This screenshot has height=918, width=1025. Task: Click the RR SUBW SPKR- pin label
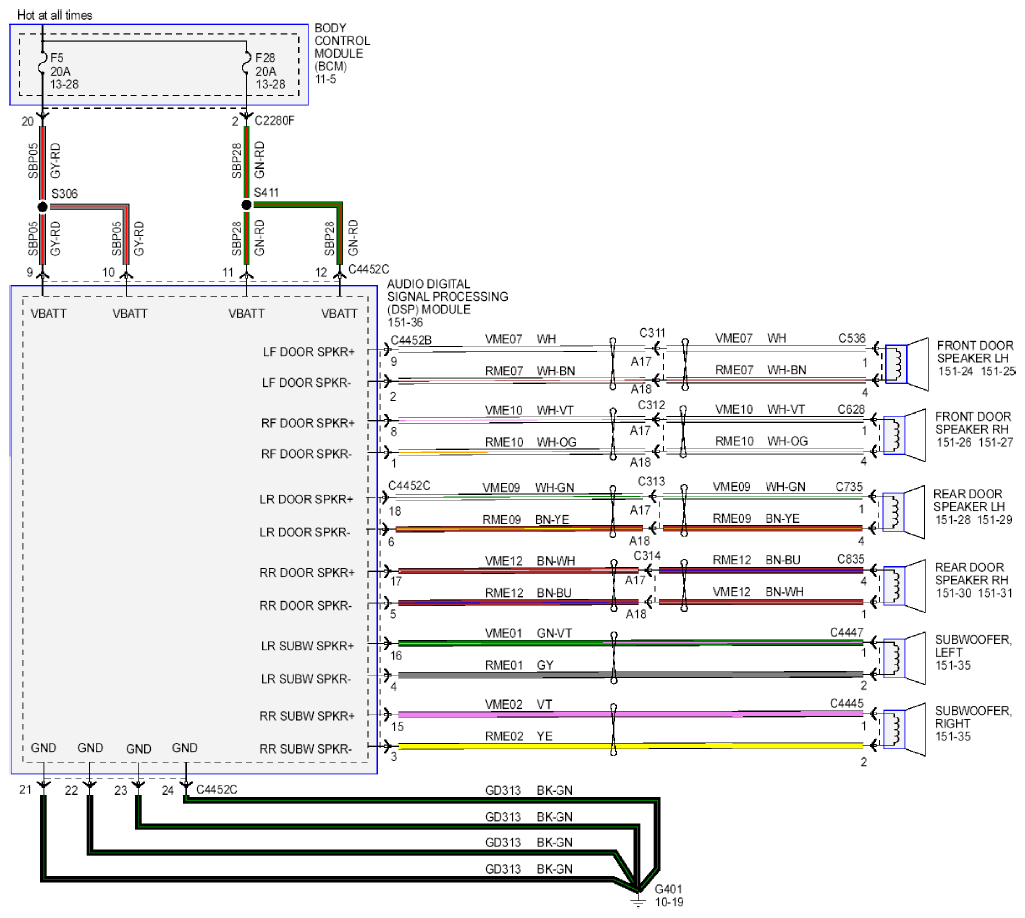click(x=305, y=749)
